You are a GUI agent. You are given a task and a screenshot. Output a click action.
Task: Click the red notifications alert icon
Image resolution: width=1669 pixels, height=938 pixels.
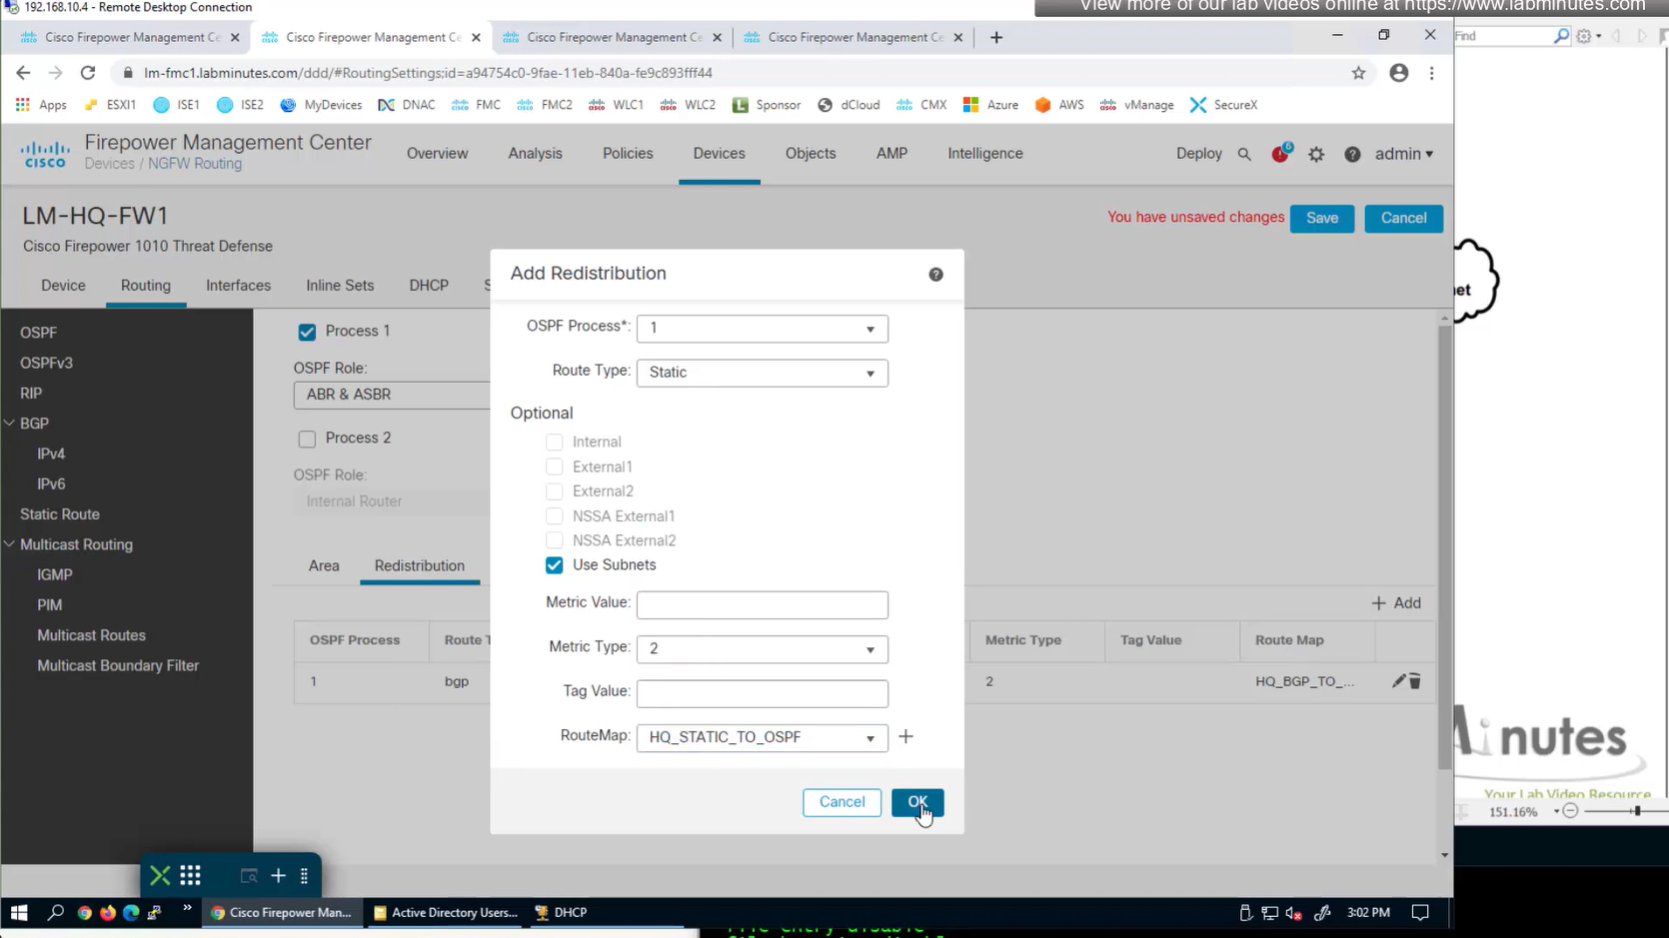pos(1280,154)
